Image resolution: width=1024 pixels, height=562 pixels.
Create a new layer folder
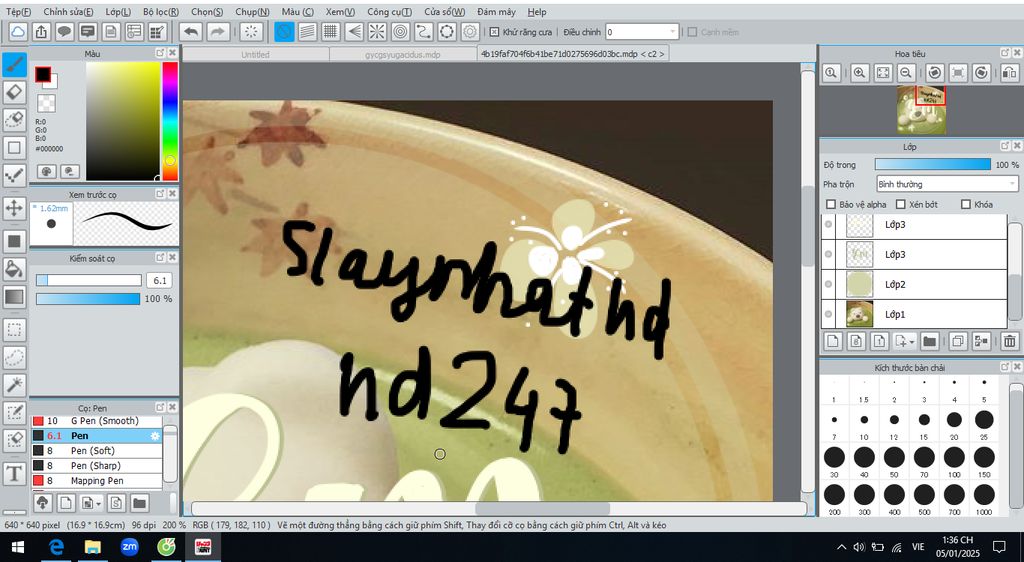tap(929, 341)
